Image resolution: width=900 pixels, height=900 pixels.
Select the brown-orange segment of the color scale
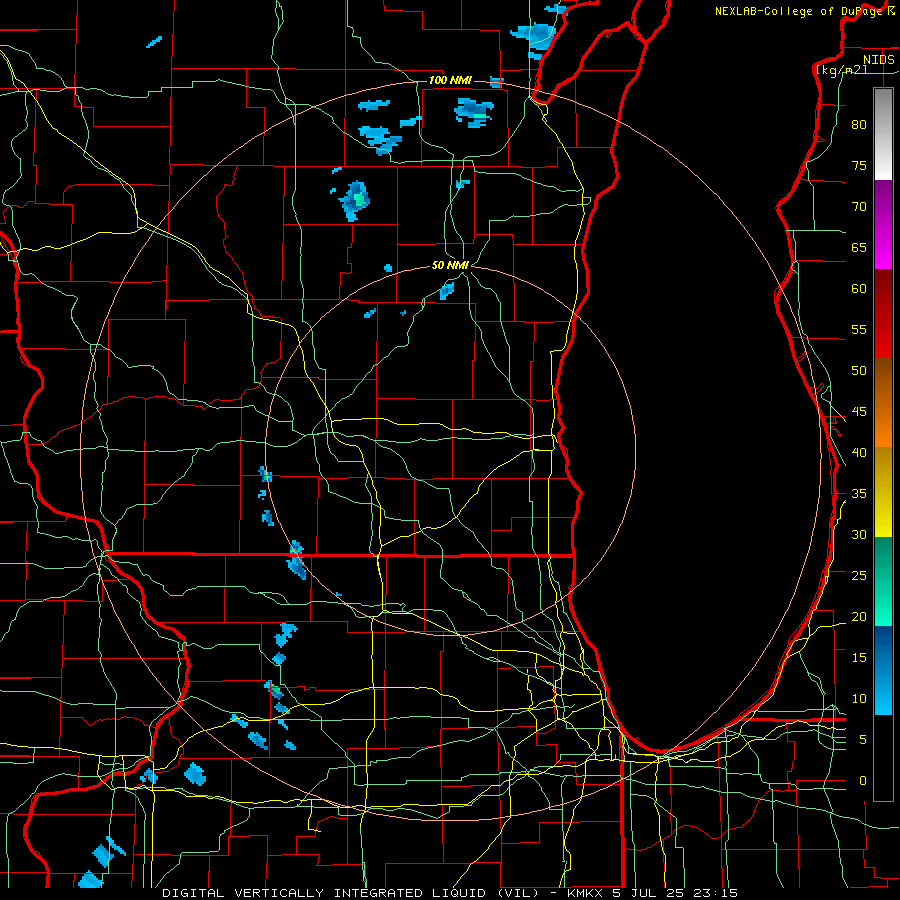tap(883, 403)
